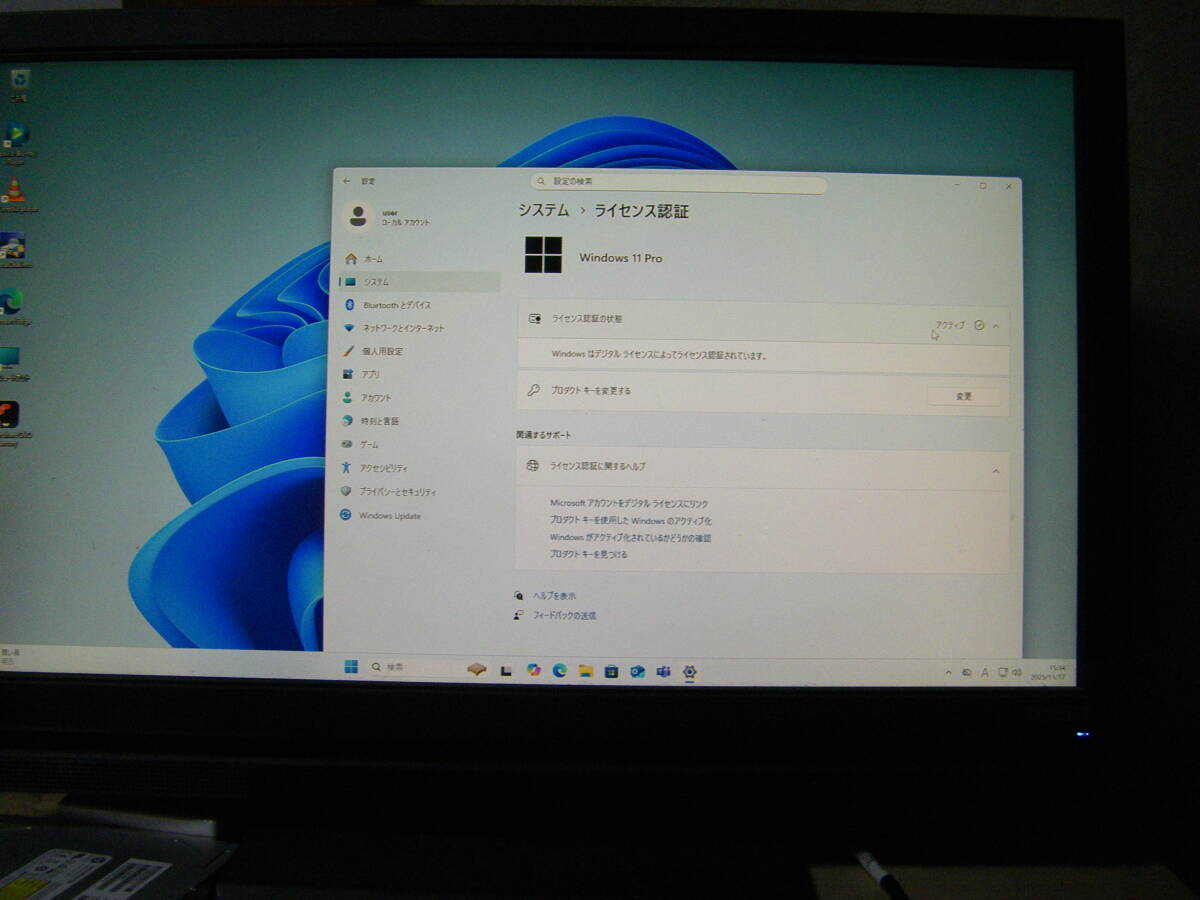Click the back arrow in Settings
The width and height of the screenshot is (1200, 900).
(x=347, y=181)
